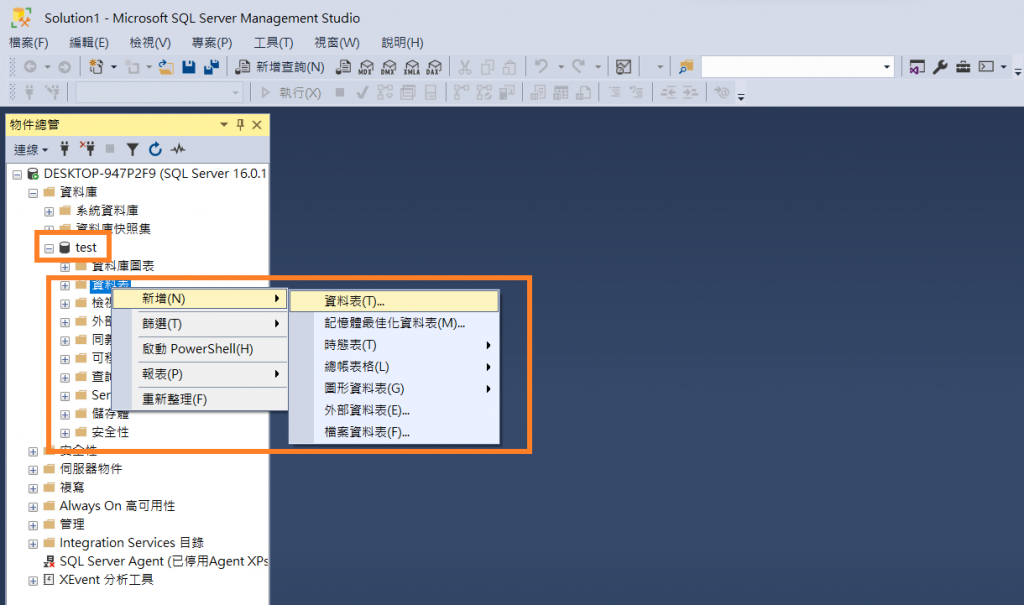Viewport: 1024px width, 605px height.
Task: Click the Toolbox briefcase icon
Action: [x=963, y=67]
